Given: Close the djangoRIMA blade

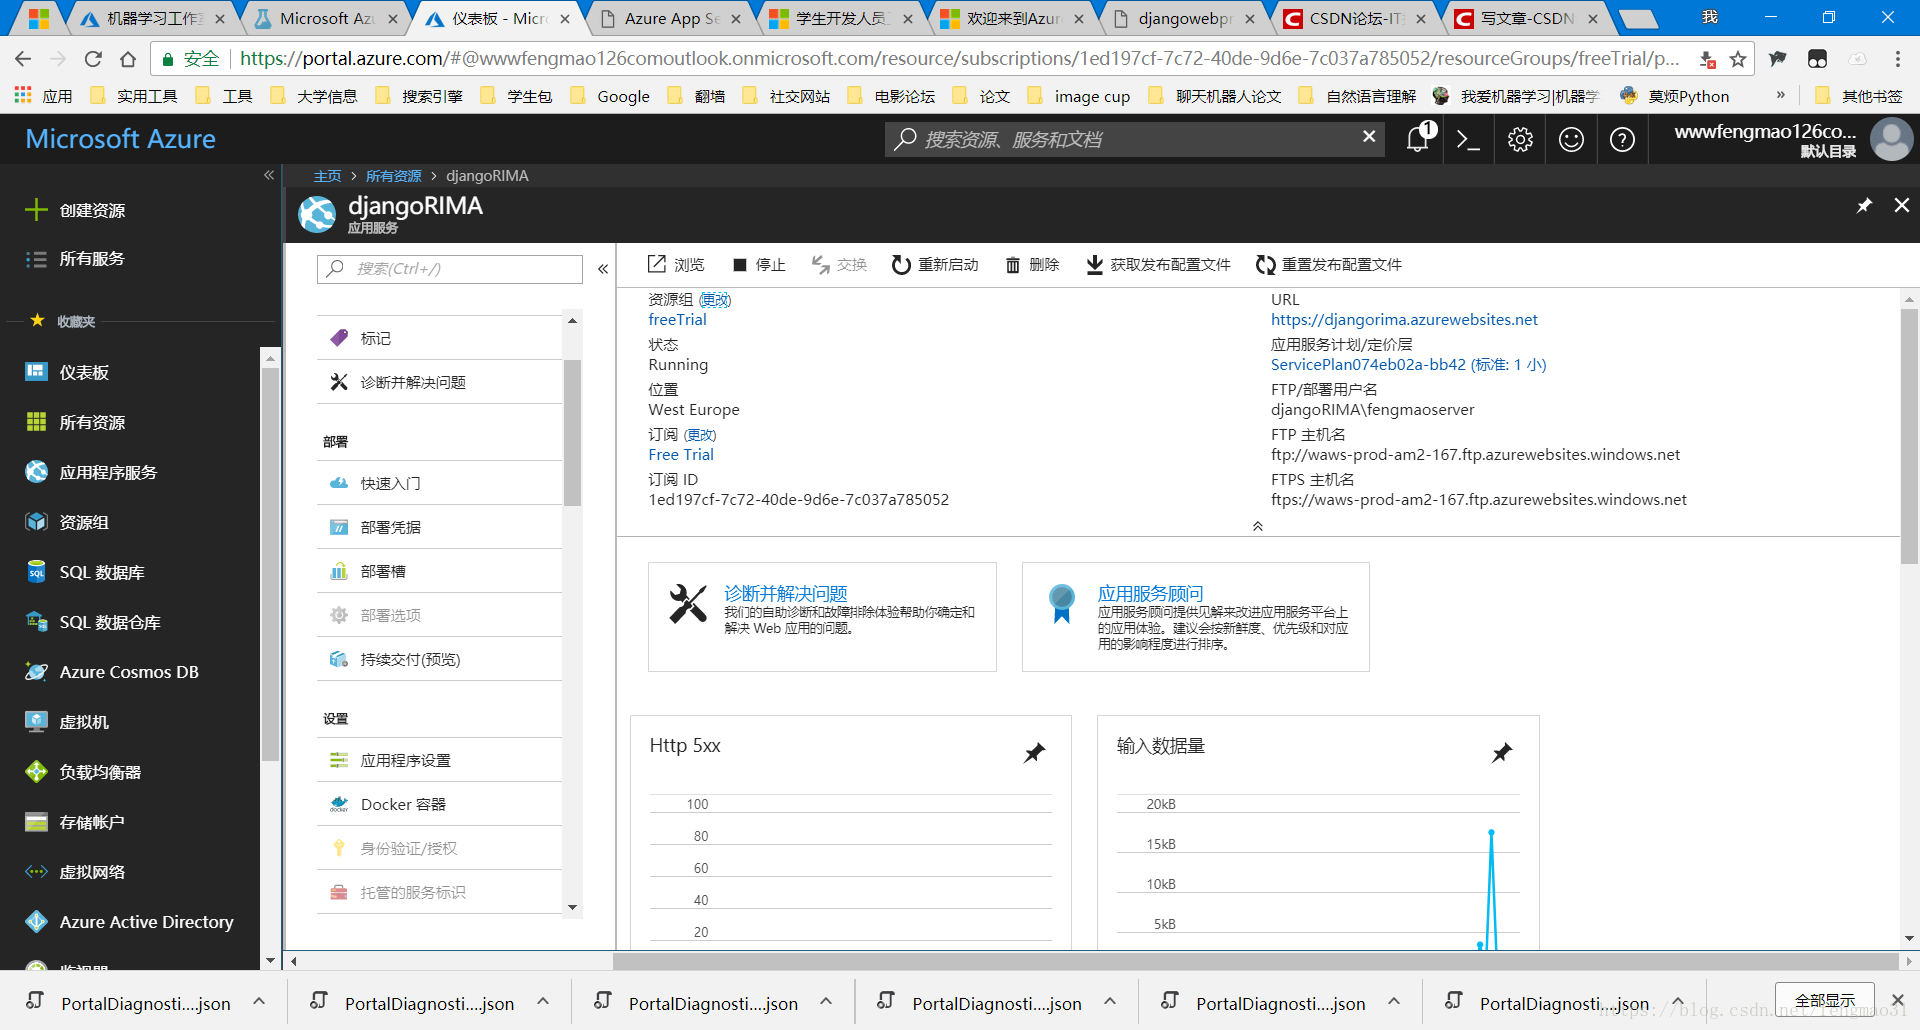Looking at the screenshot, I should 1902,205.
